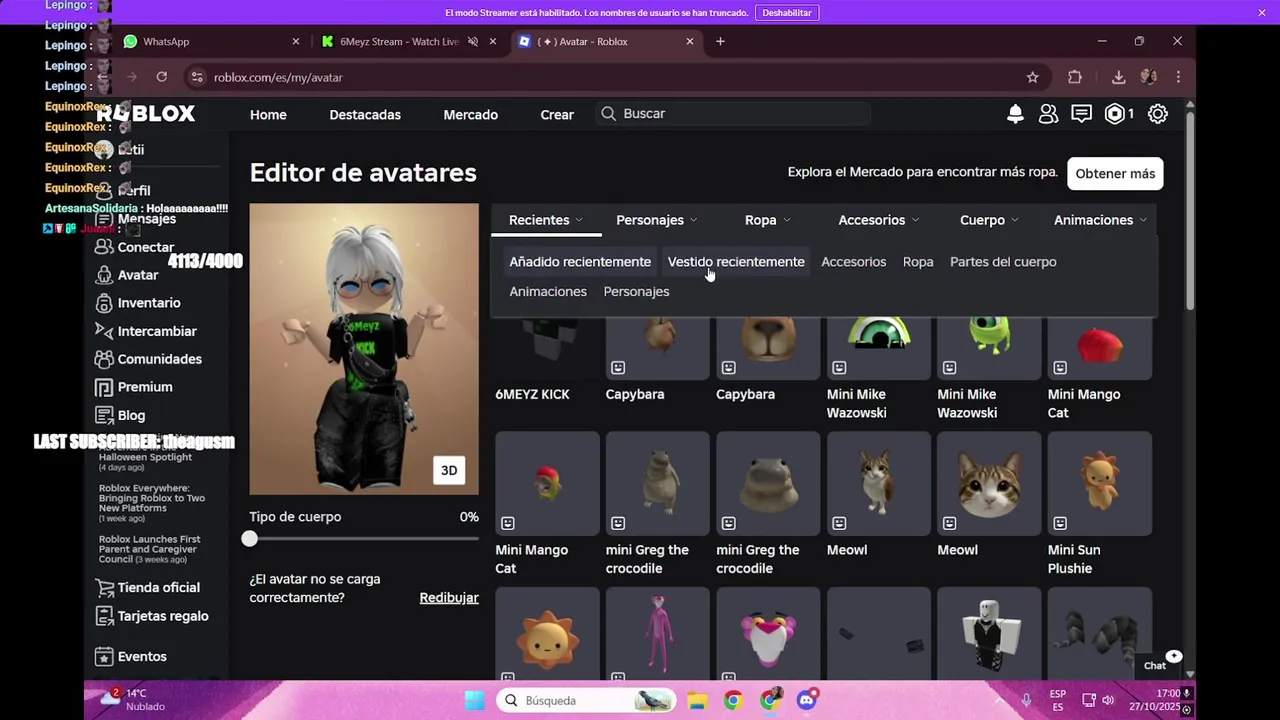Open Inventario in the left sidebar
Image resolution: width=1280 pixels, height=720 pixels.
click(137, 303)
